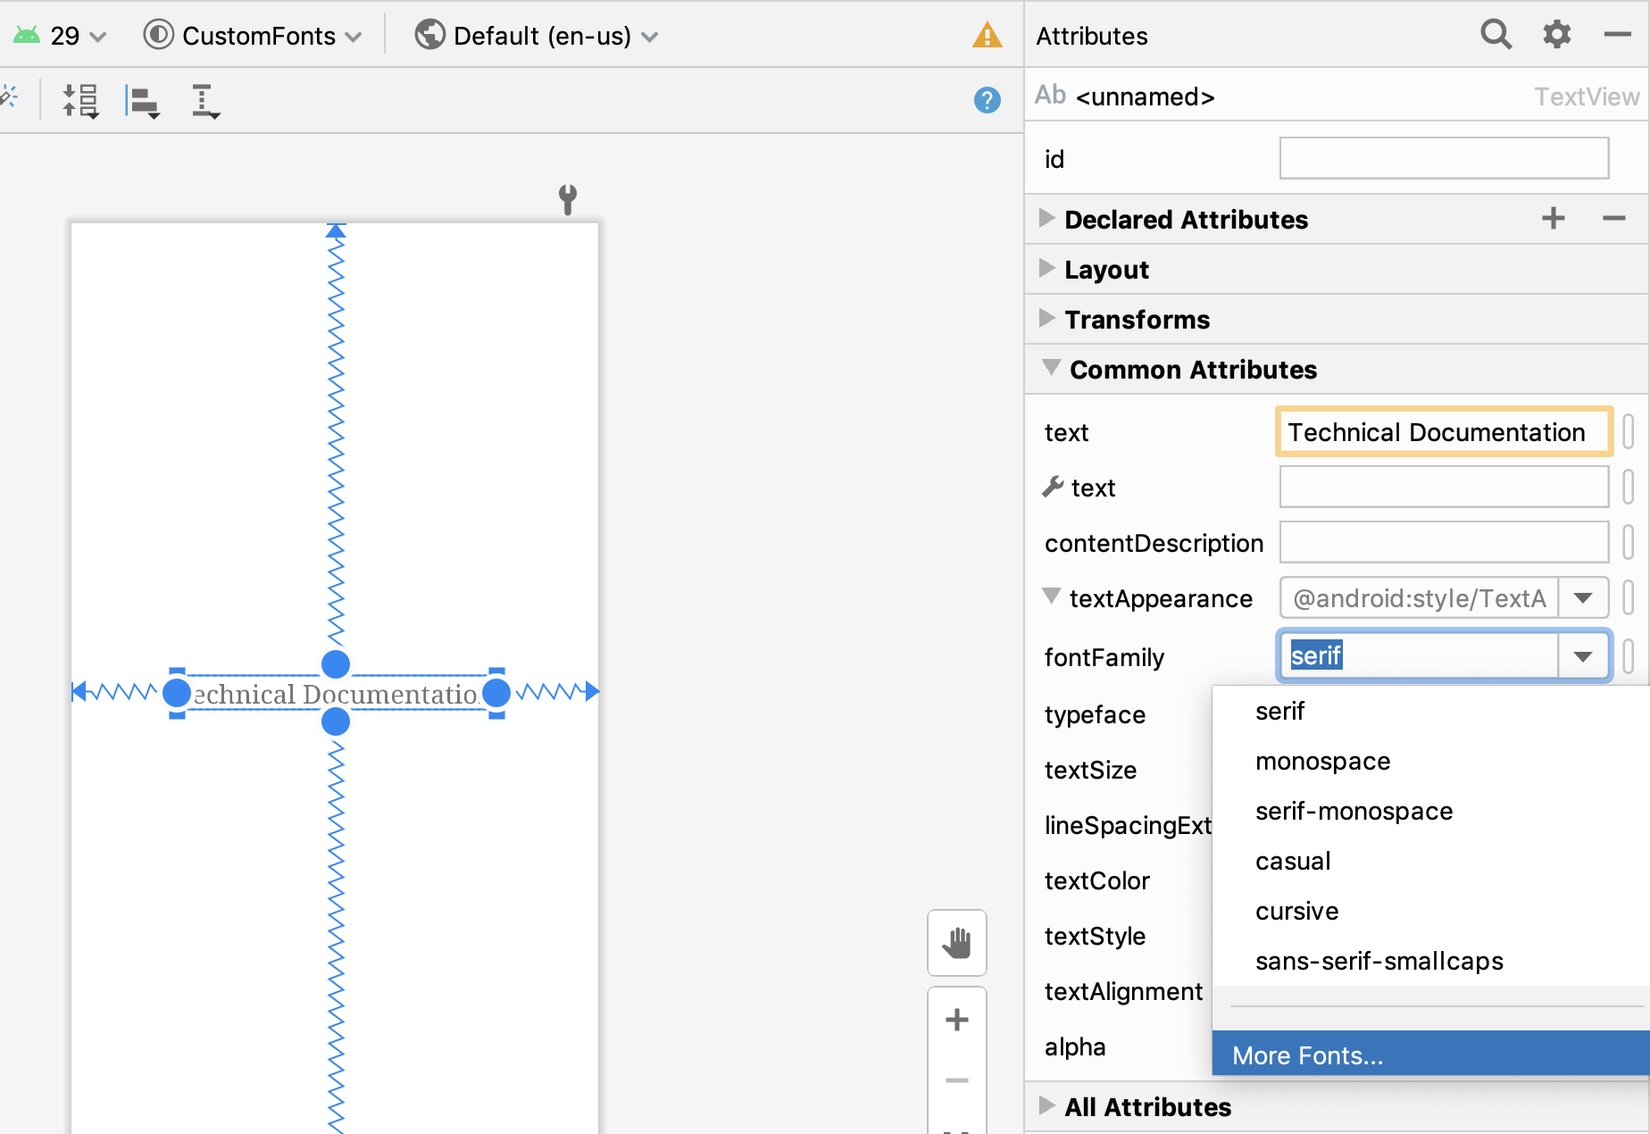The width and height of the screenshot is (1650, 1134).
Task: Click the search icon in Attributes panel
Action: [x=1495, y=35]
